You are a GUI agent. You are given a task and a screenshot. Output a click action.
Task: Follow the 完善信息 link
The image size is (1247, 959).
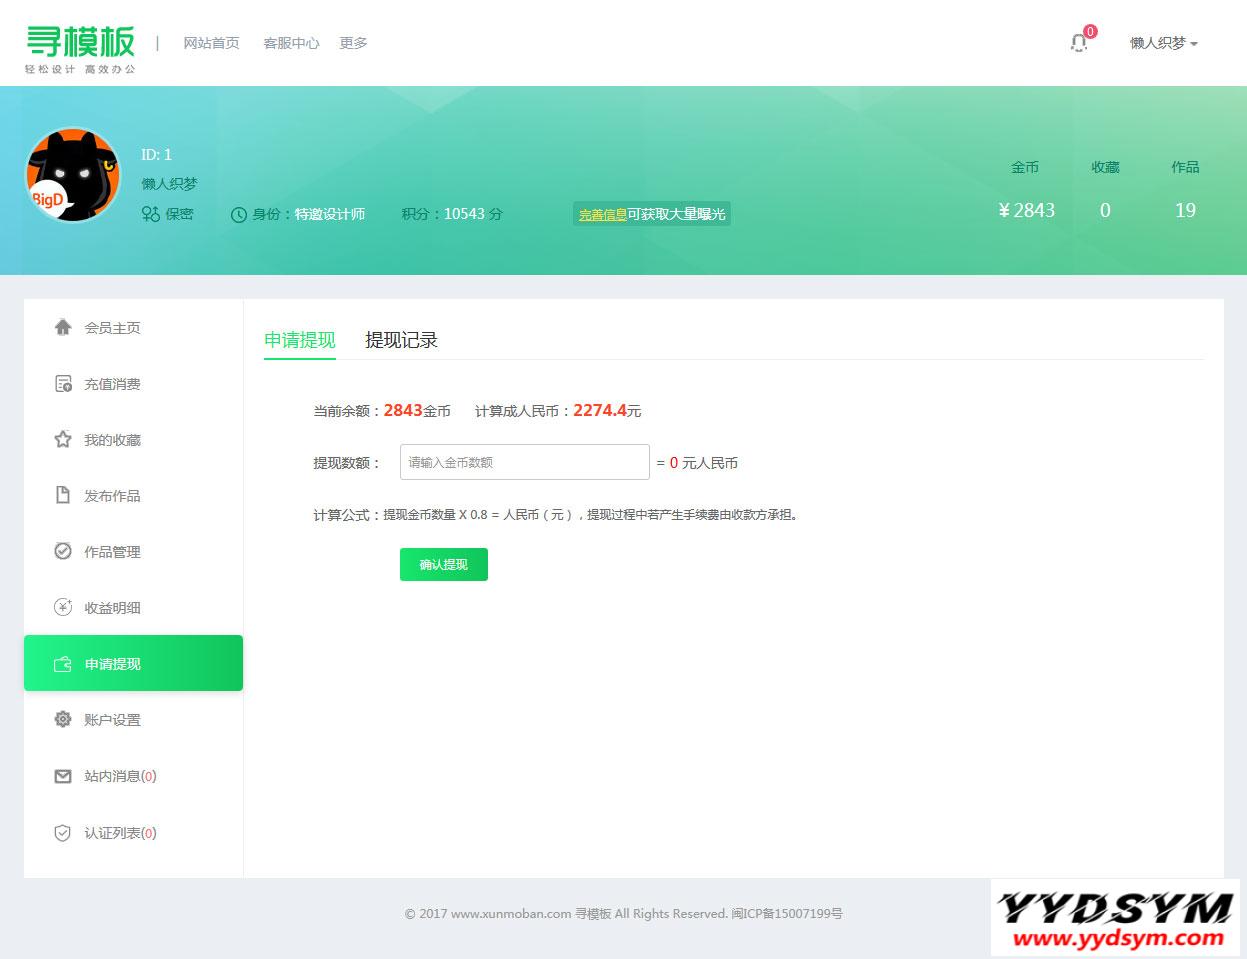pyautogui.click(x=602, y=214)
